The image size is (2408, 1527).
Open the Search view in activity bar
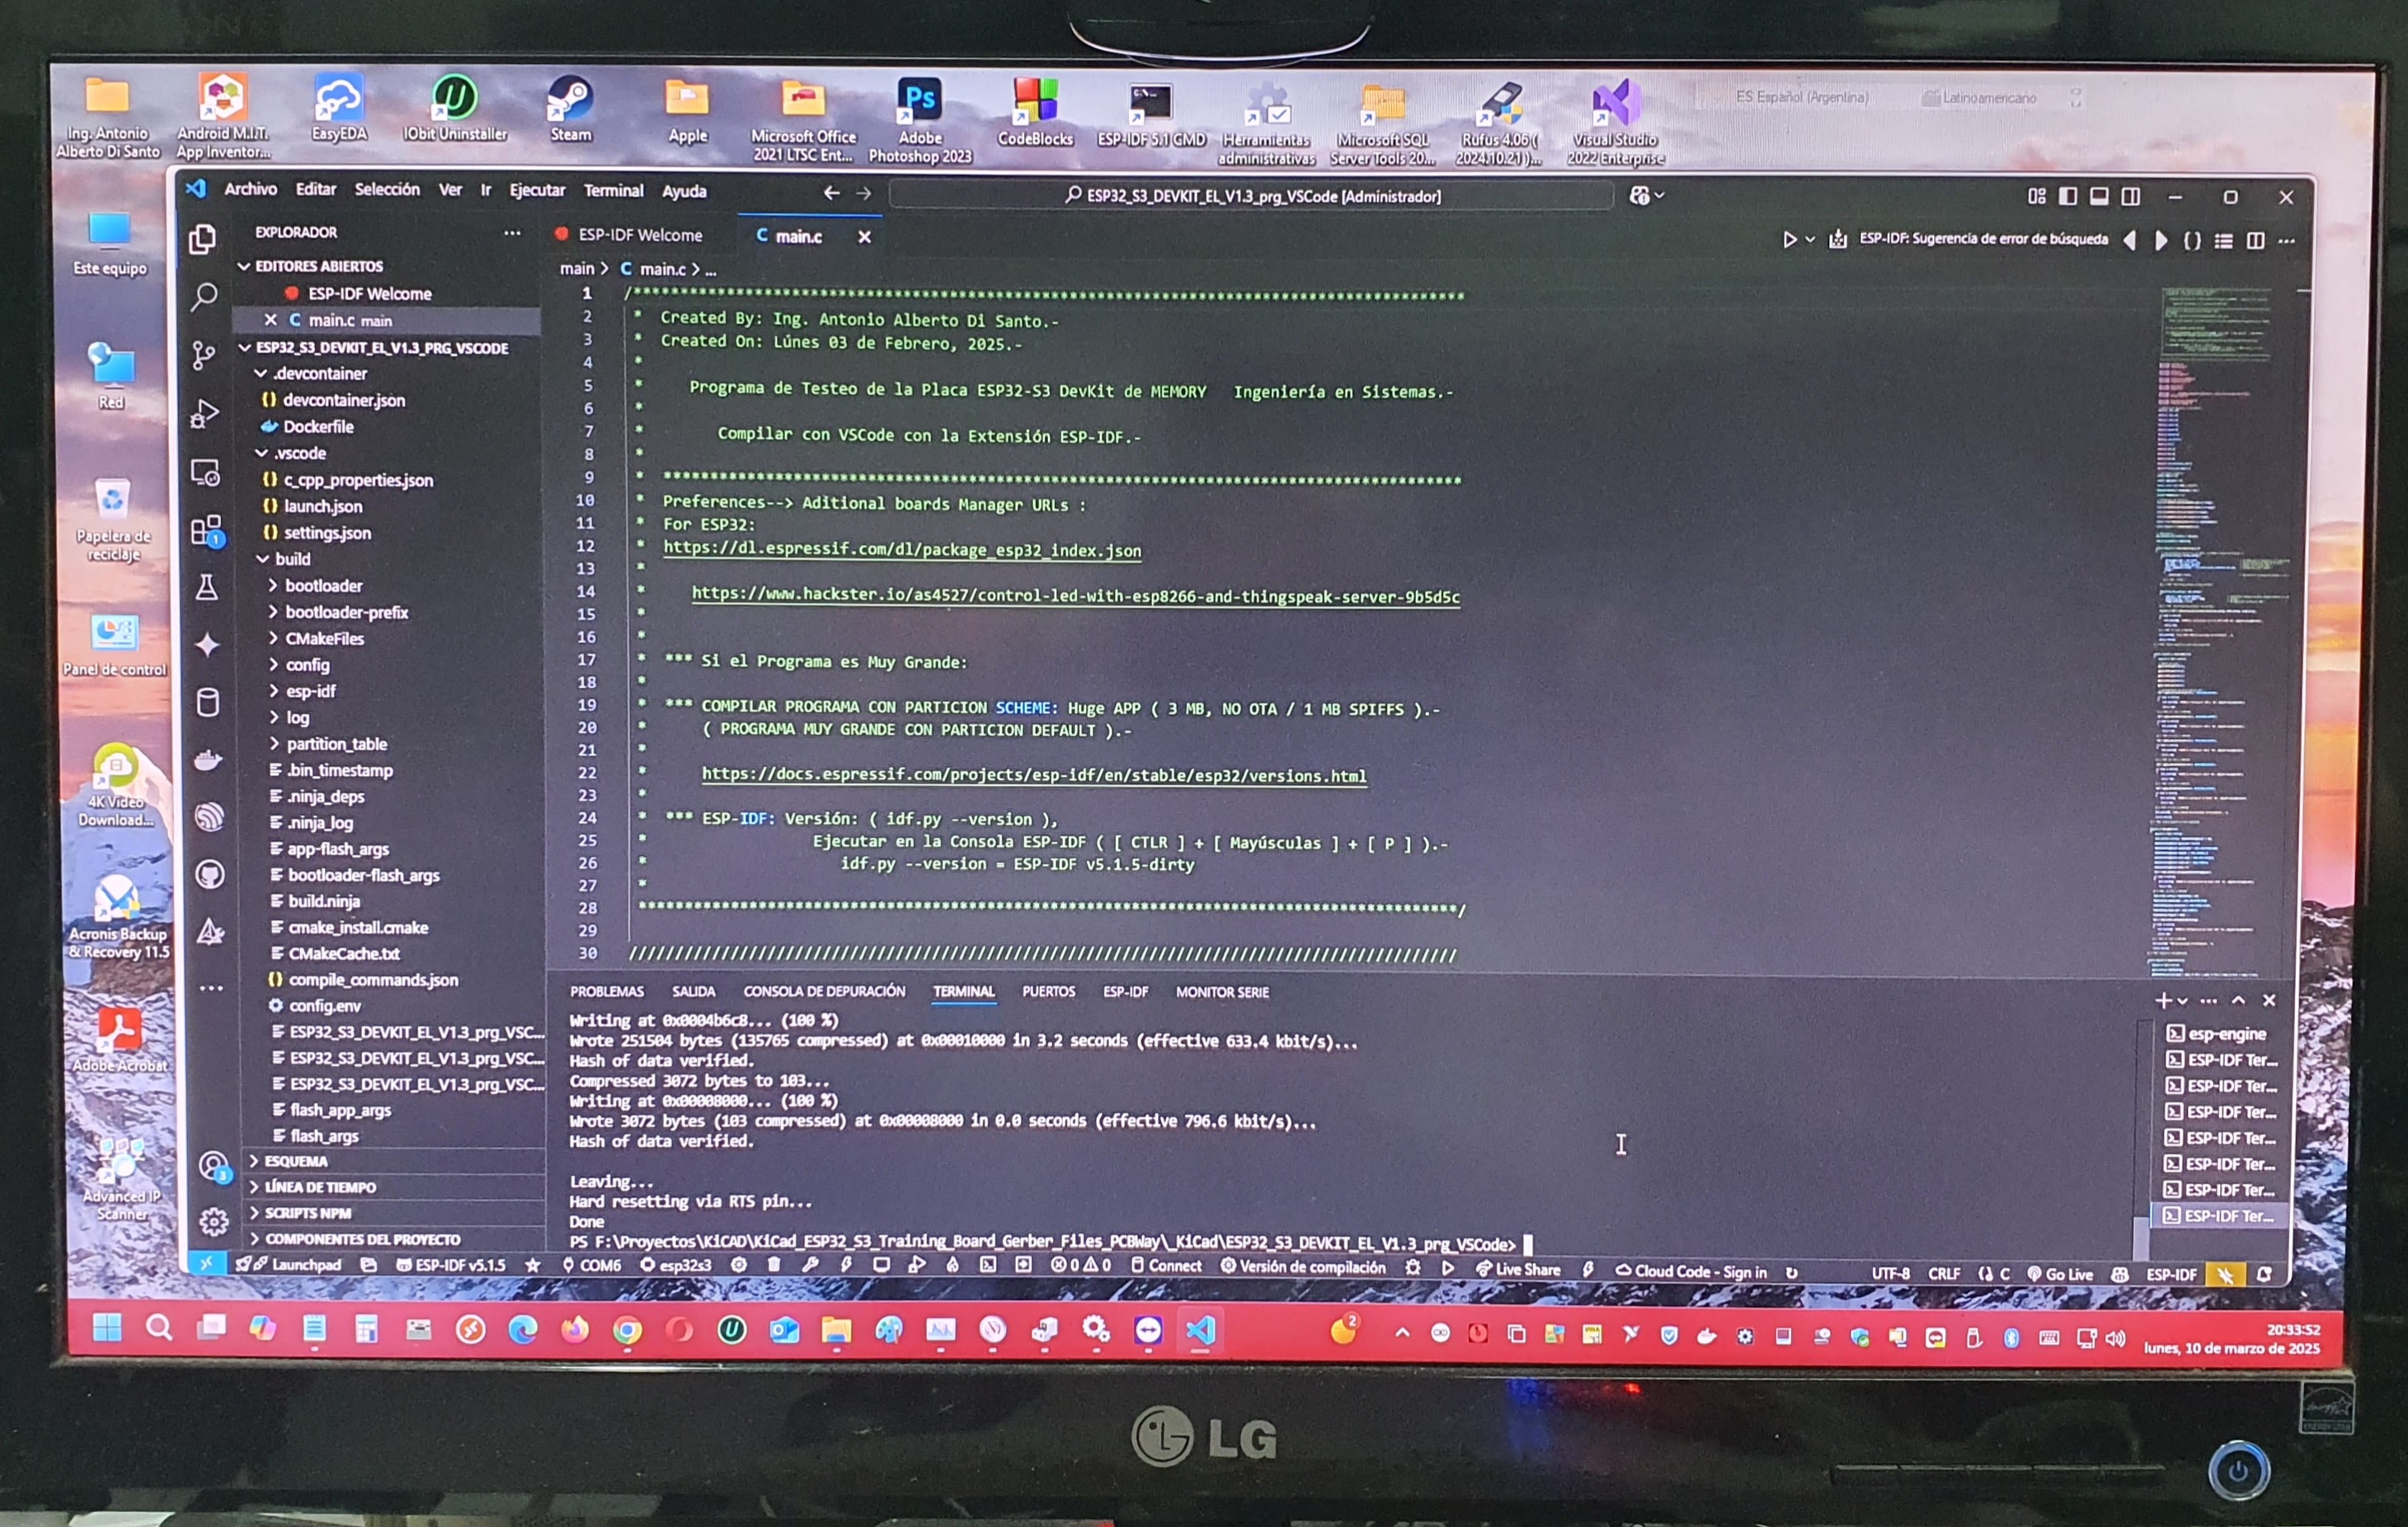(204, 296)
